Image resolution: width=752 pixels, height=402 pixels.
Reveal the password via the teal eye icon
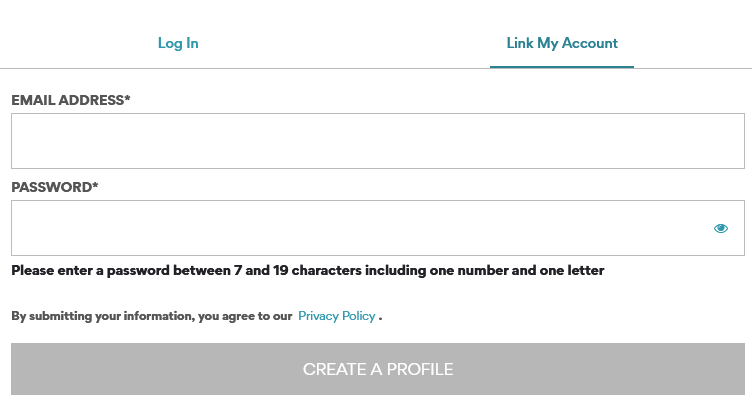click(721, 228)
